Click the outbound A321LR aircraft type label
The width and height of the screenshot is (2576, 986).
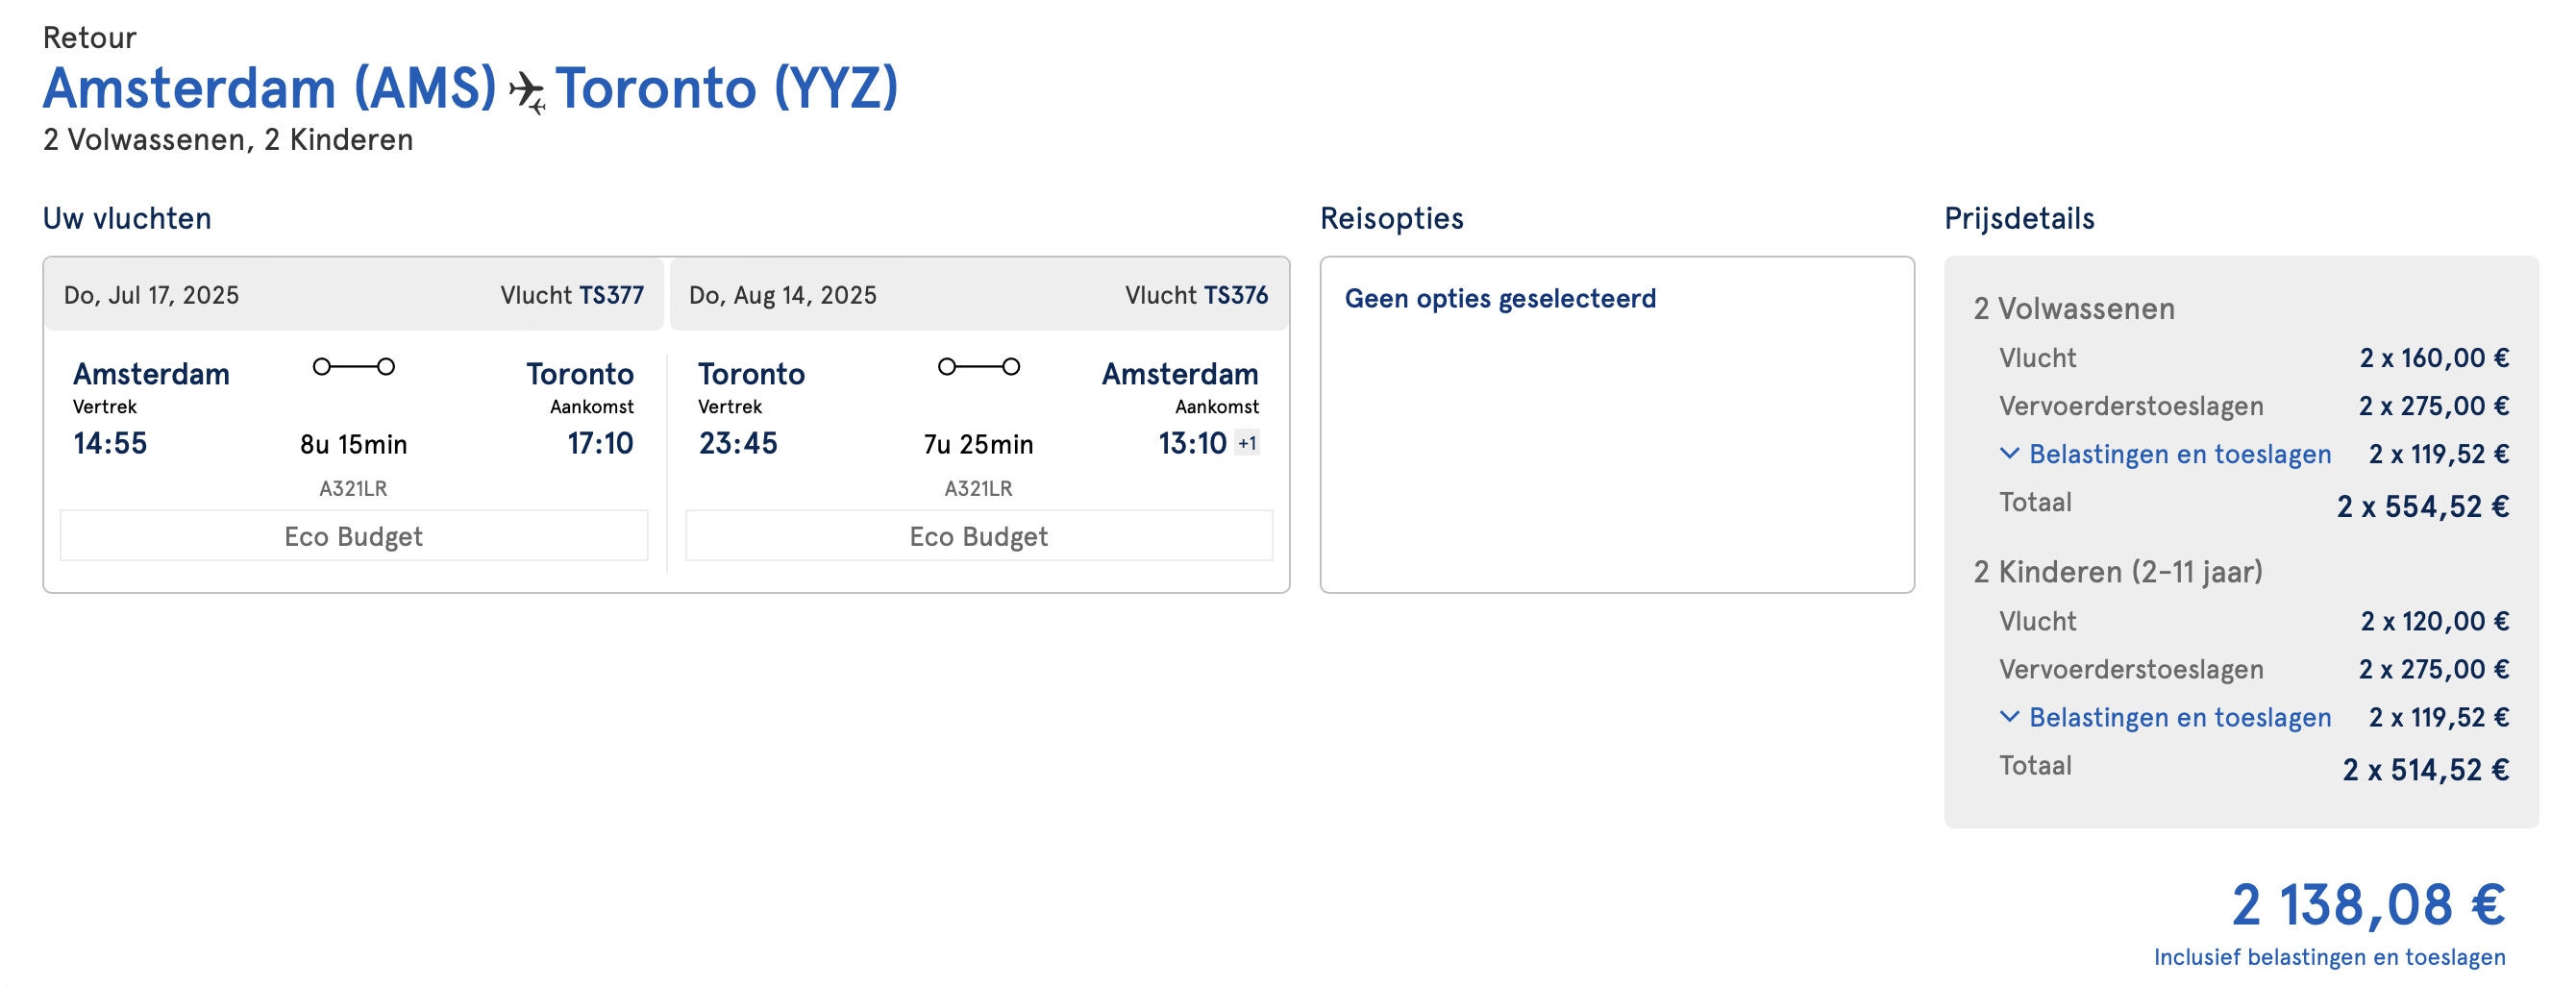[353, 488]
